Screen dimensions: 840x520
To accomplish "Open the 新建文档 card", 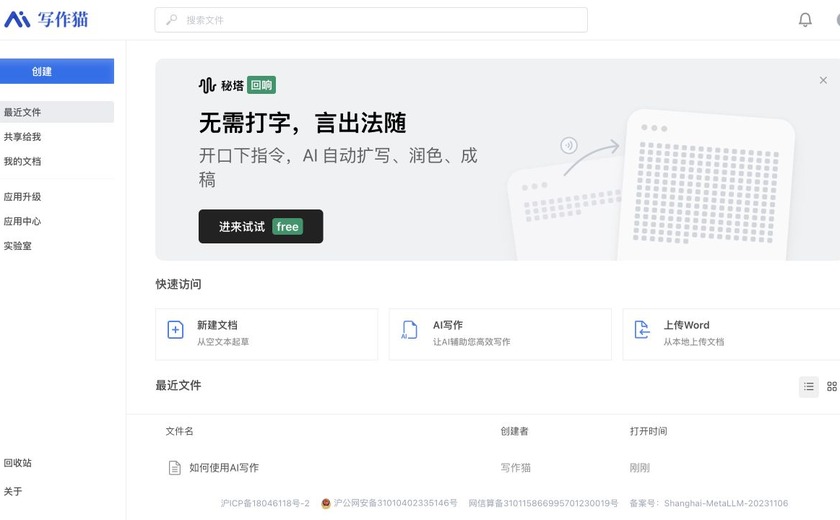I will point(266,334).
